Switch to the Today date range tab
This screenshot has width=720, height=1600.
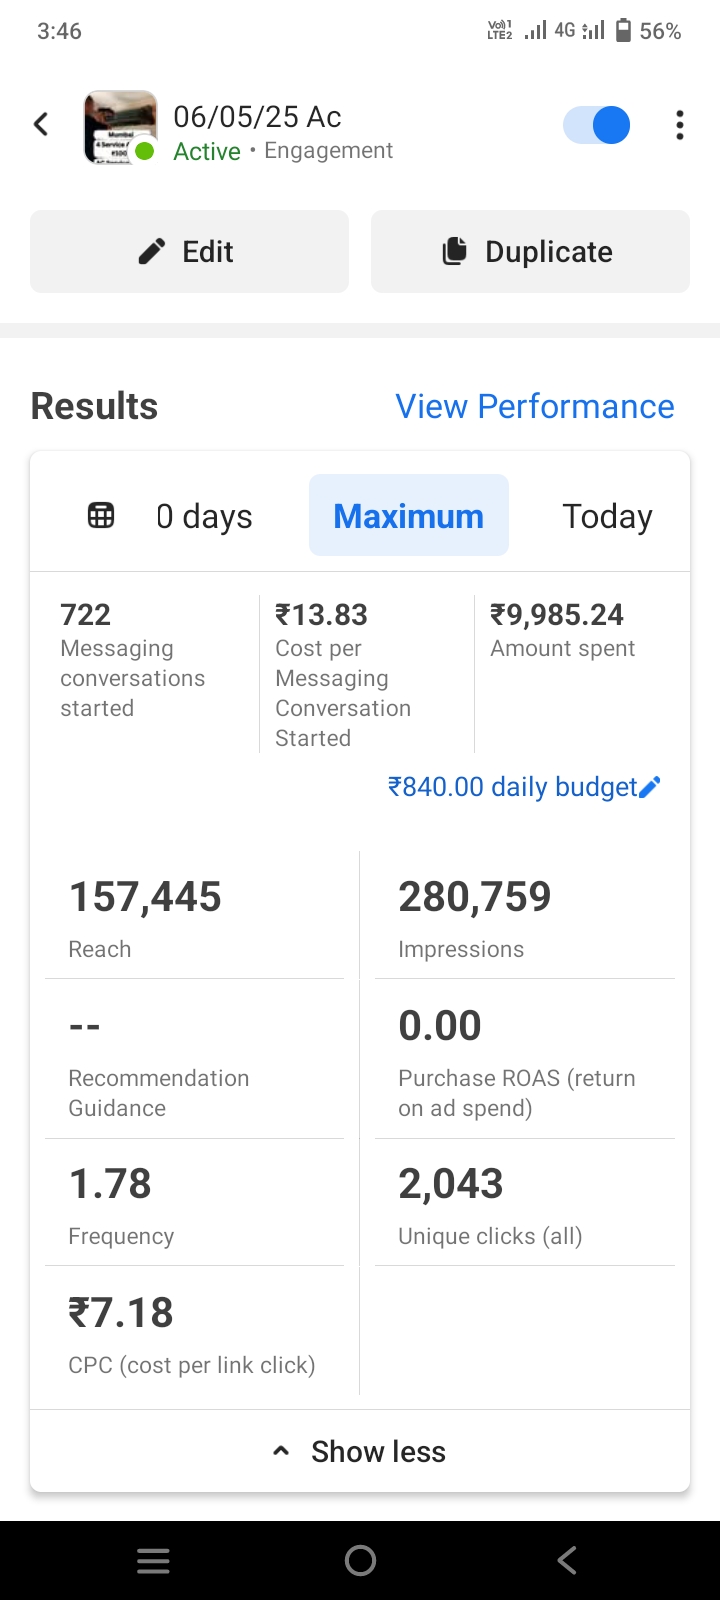click(x=607, y=516)
